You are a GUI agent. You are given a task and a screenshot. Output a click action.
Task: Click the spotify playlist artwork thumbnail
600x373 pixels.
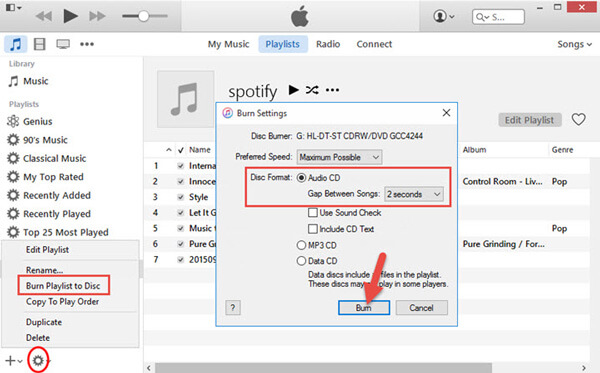(x=186, y=99)
